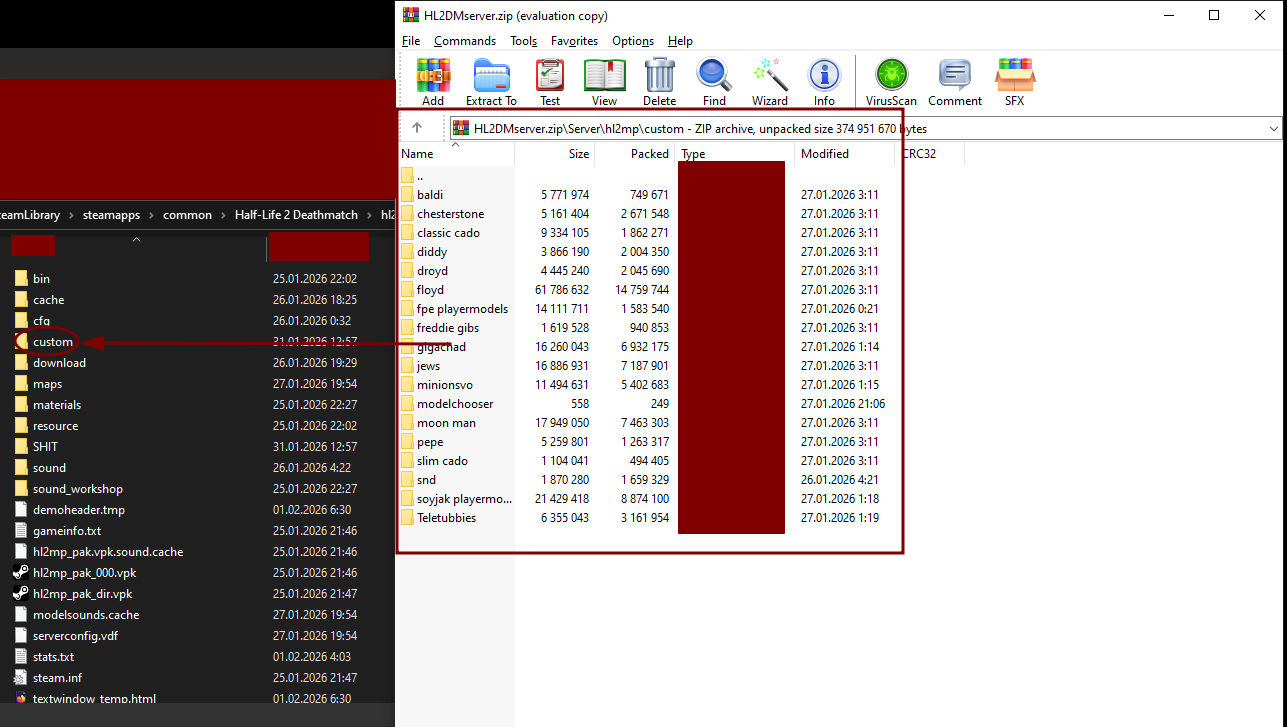Launch the Wizard tool

(770, 81)
